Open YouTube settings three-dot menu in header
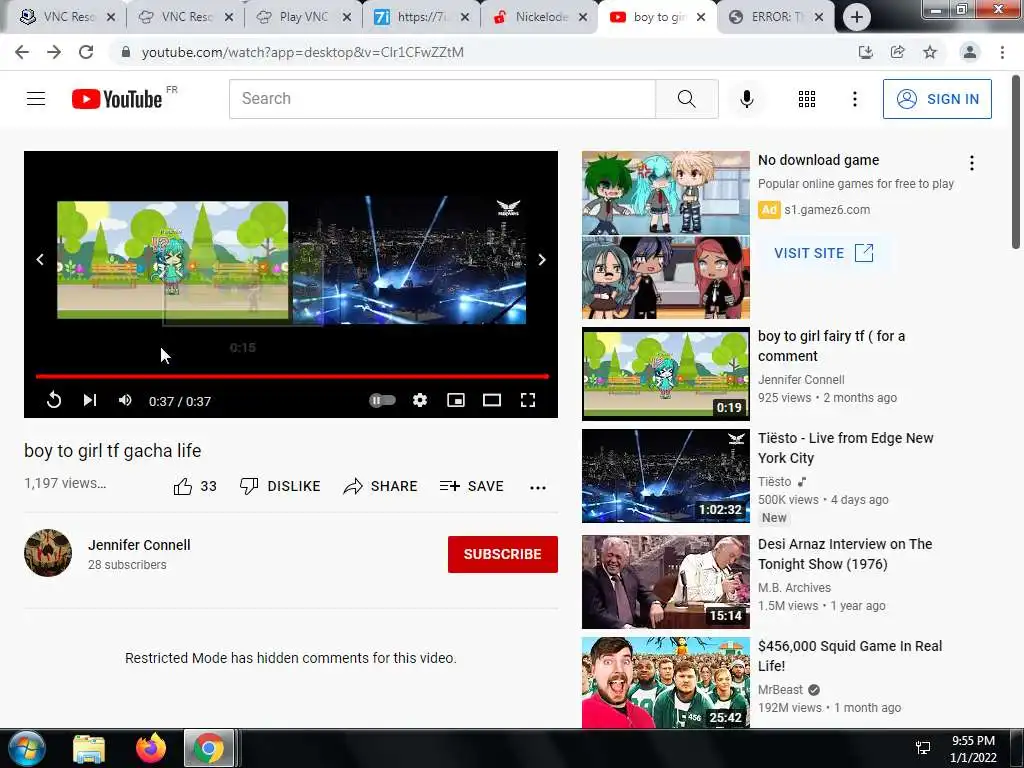 [854, 99]
